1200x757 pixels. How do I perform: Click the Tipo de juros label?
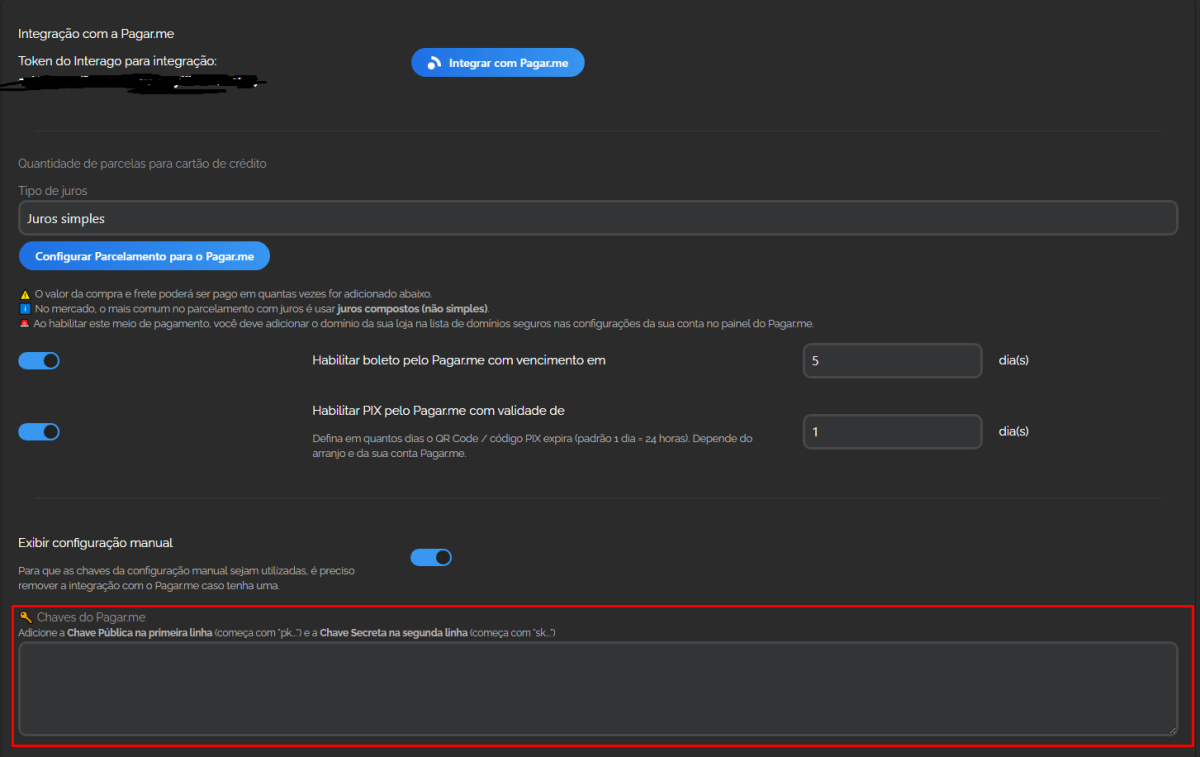(55, 191)
